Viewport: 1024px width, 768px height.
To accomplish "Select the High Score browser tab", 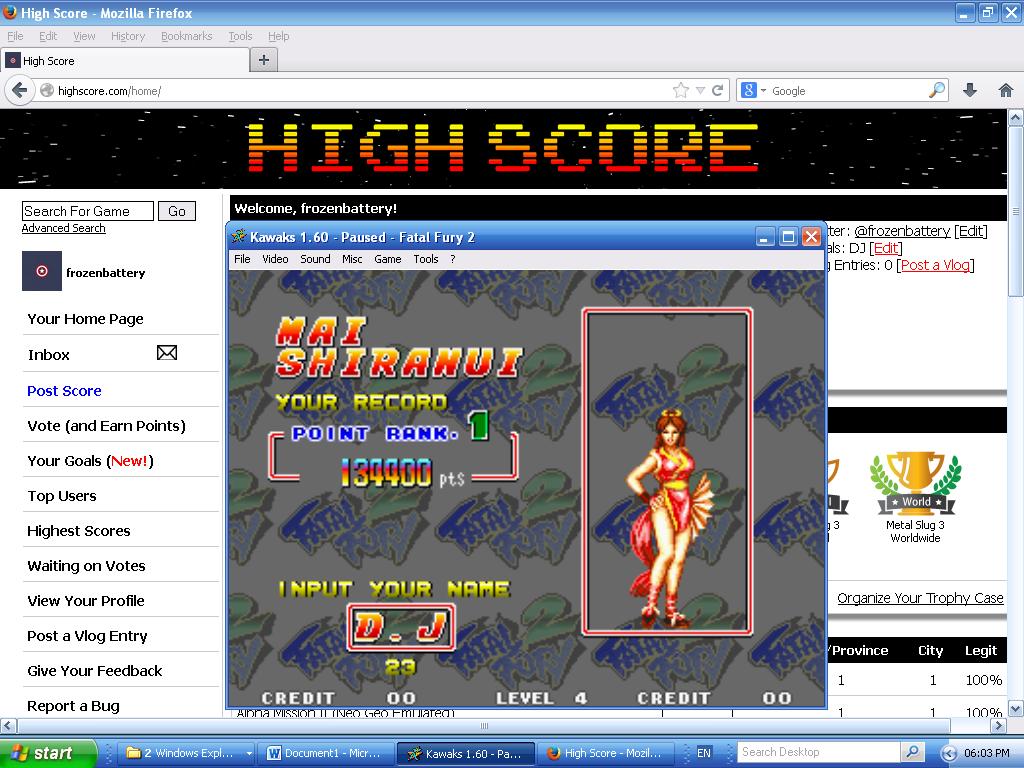I will pyautogui.click(x=125, y=61).
